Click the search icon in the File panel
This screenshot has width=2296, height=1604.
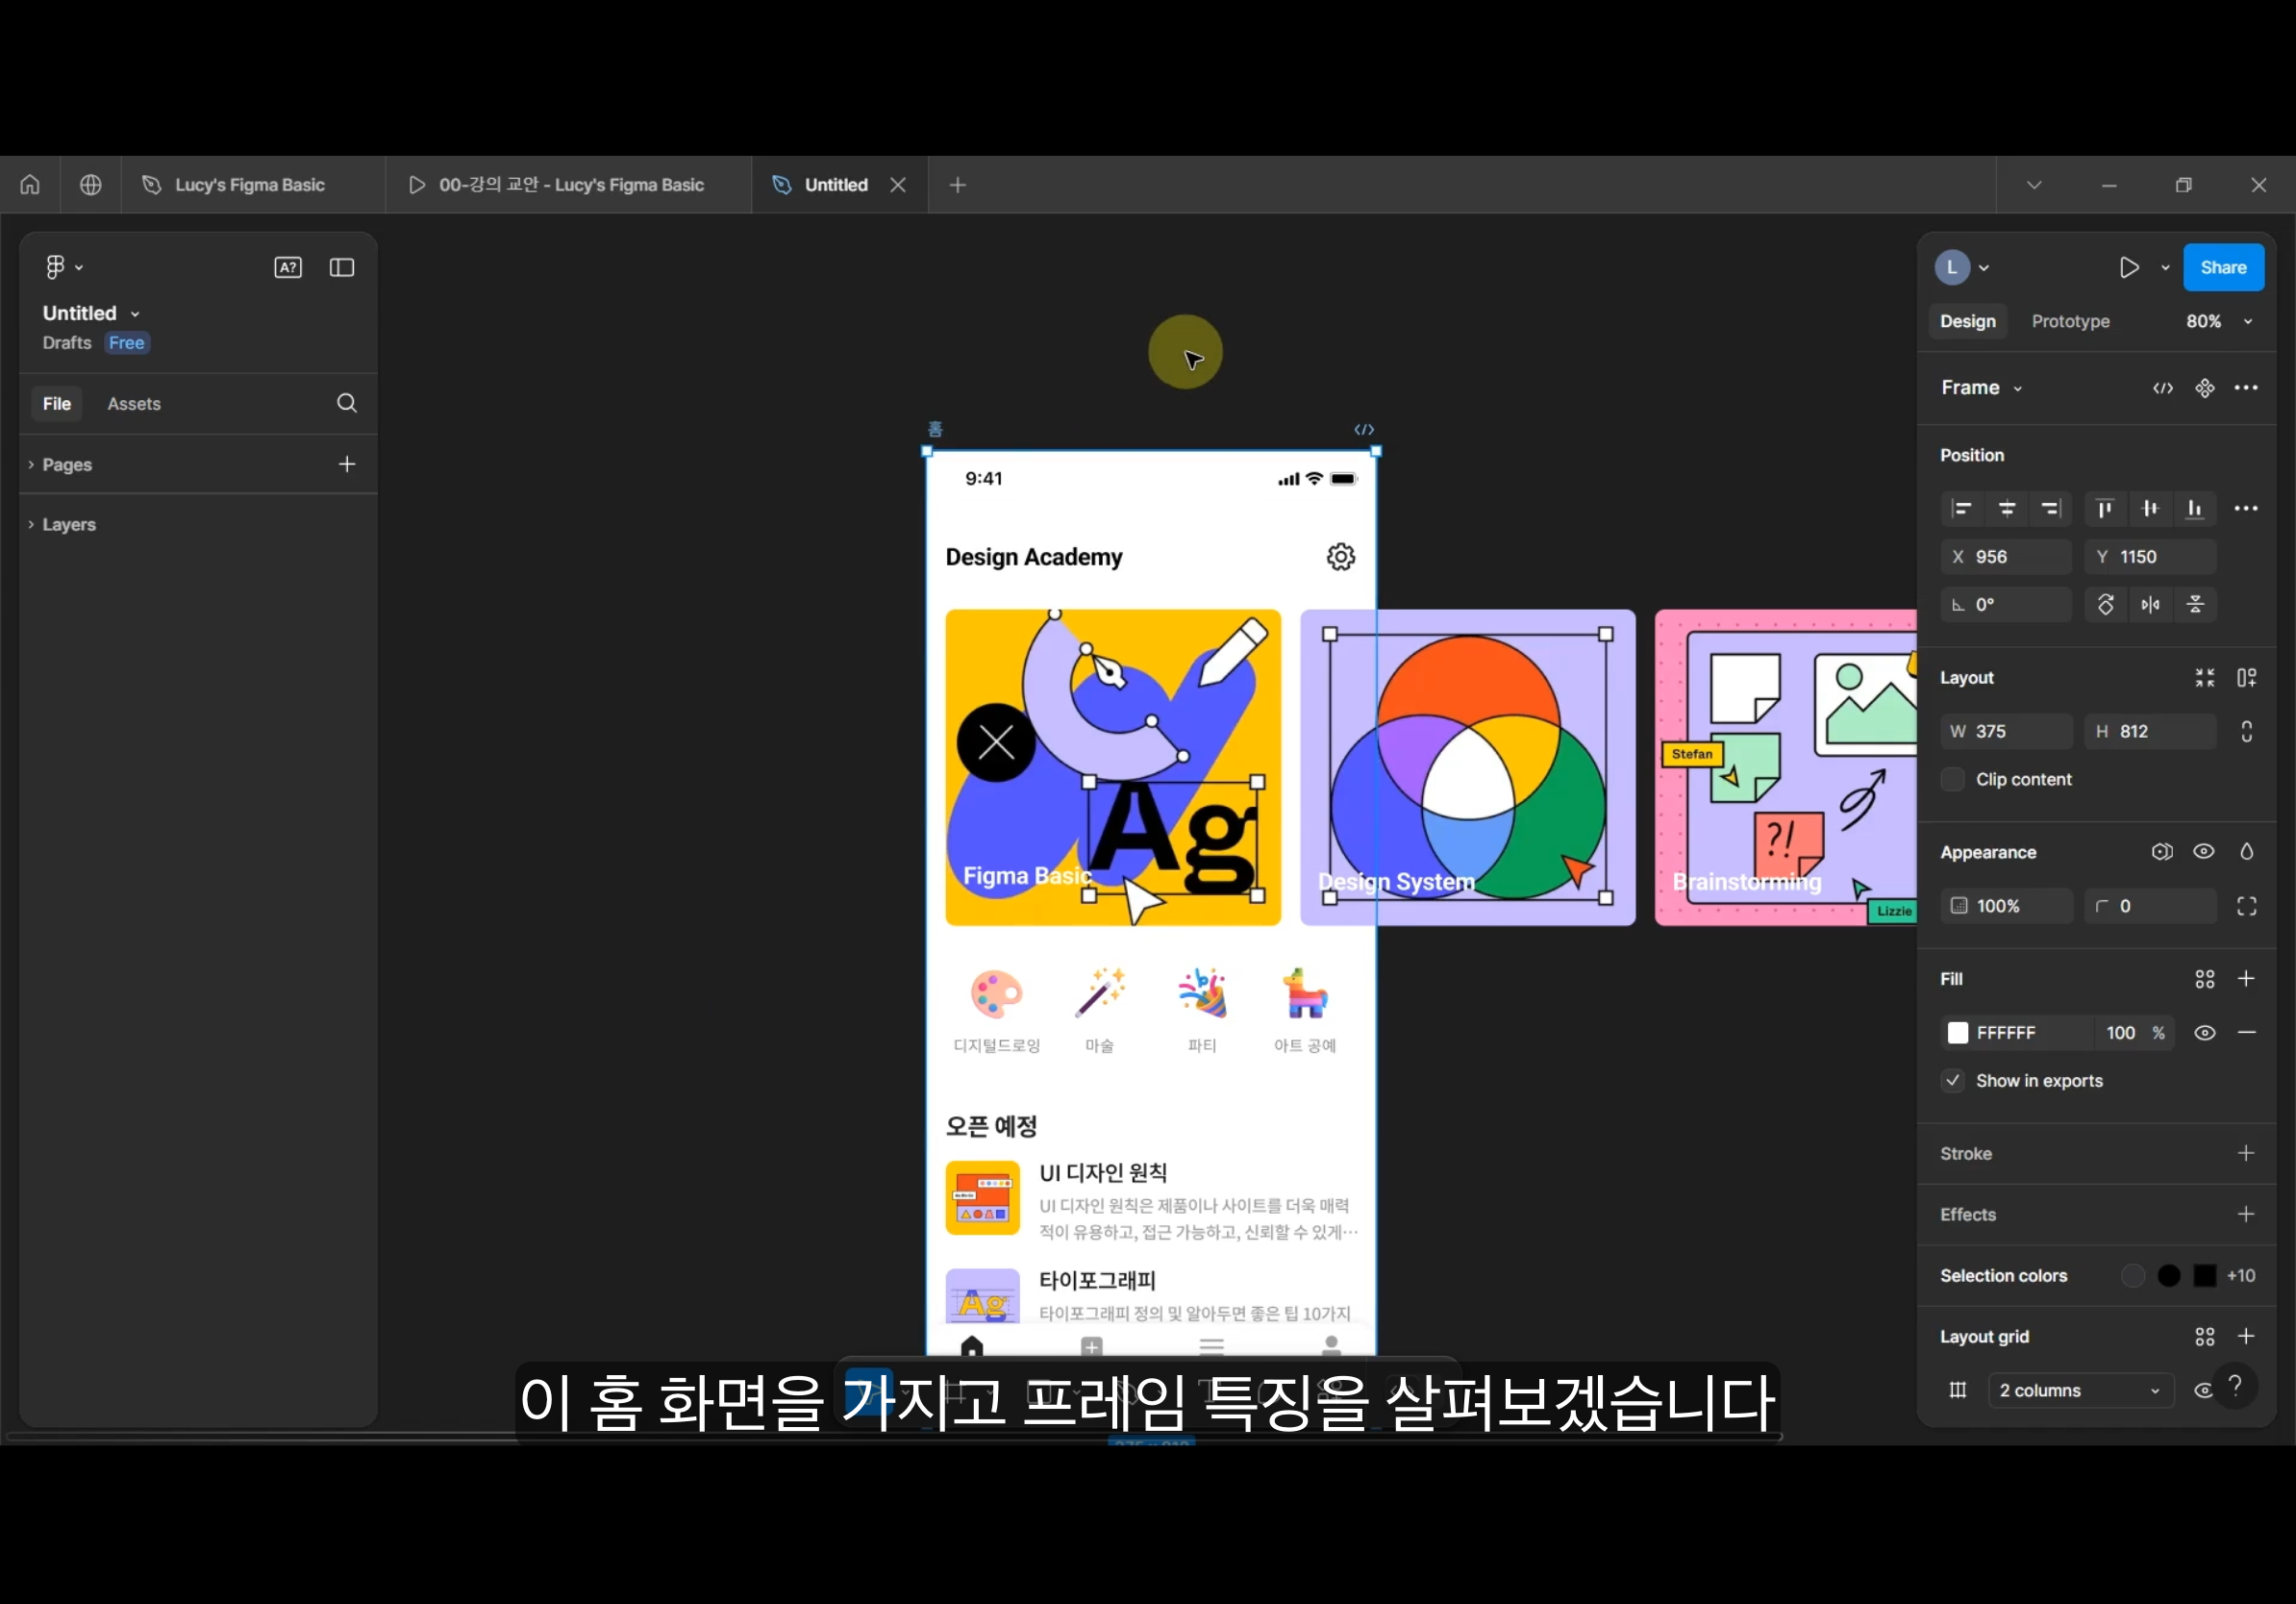(347, 403)
